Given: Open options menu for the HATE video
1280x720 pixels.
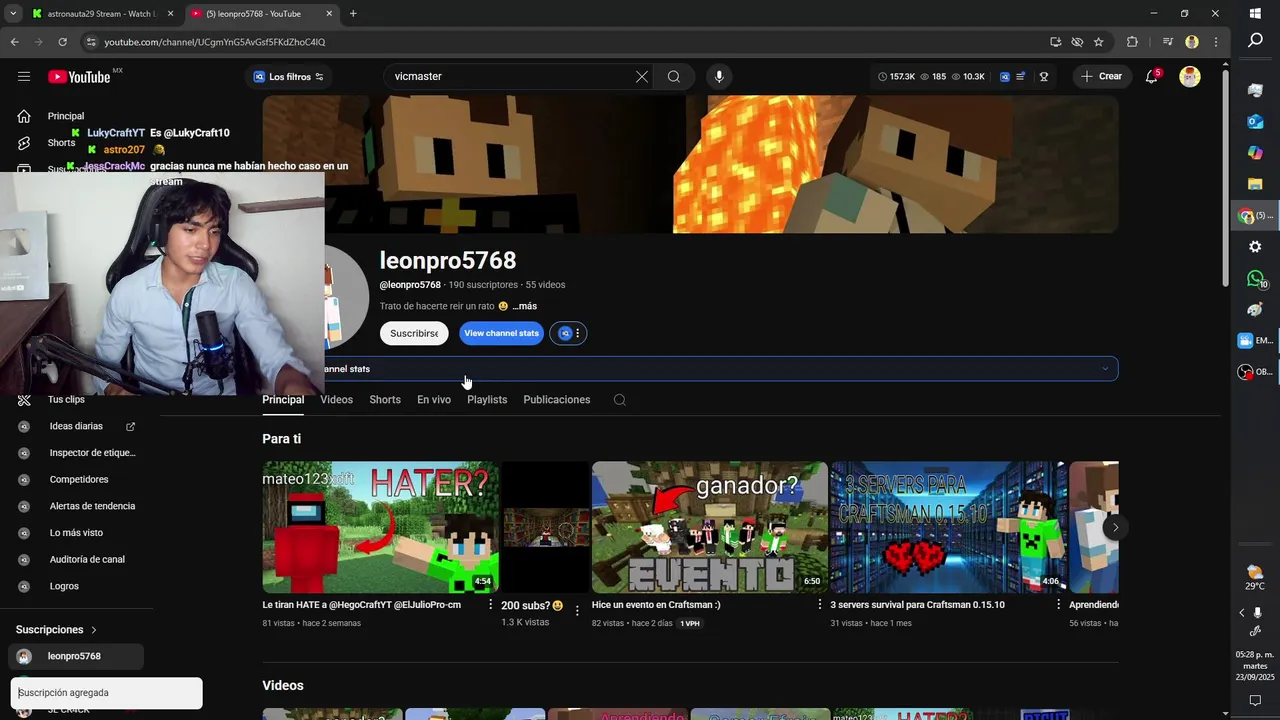Looking at the screenshot, I should coord(490,605).
